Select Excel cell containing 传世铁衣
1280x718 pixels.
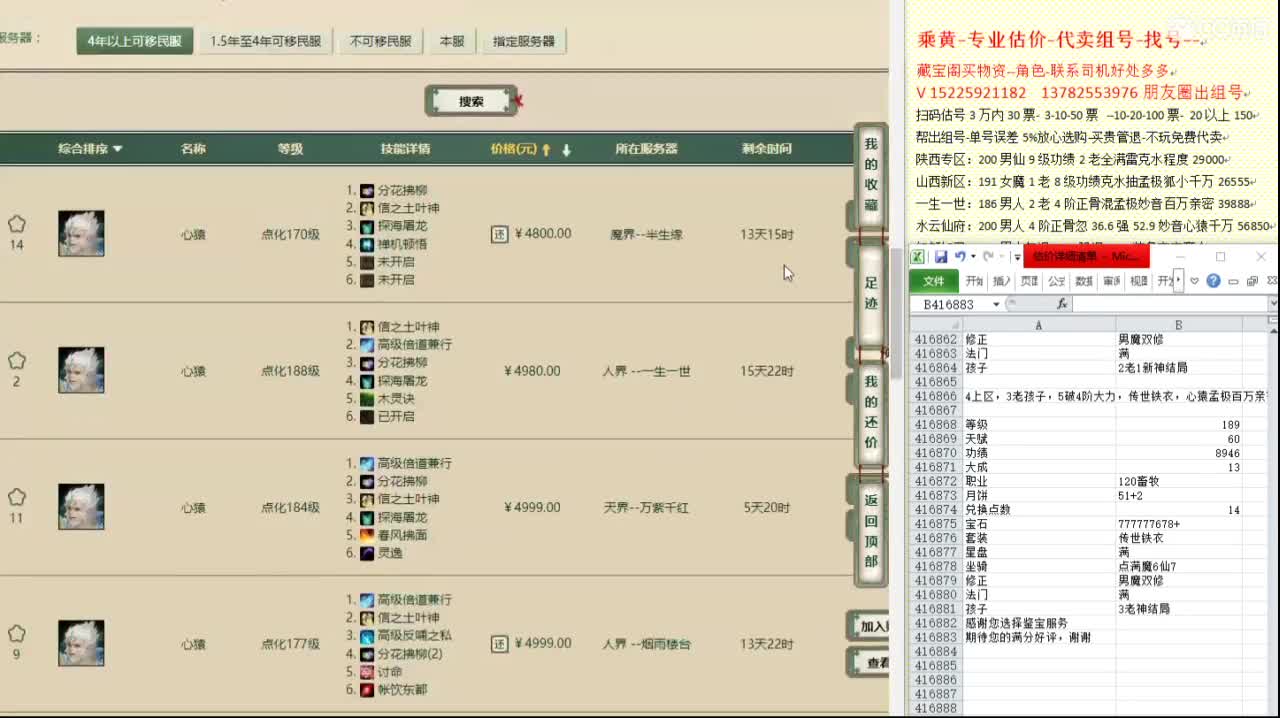coord(1179,538)
